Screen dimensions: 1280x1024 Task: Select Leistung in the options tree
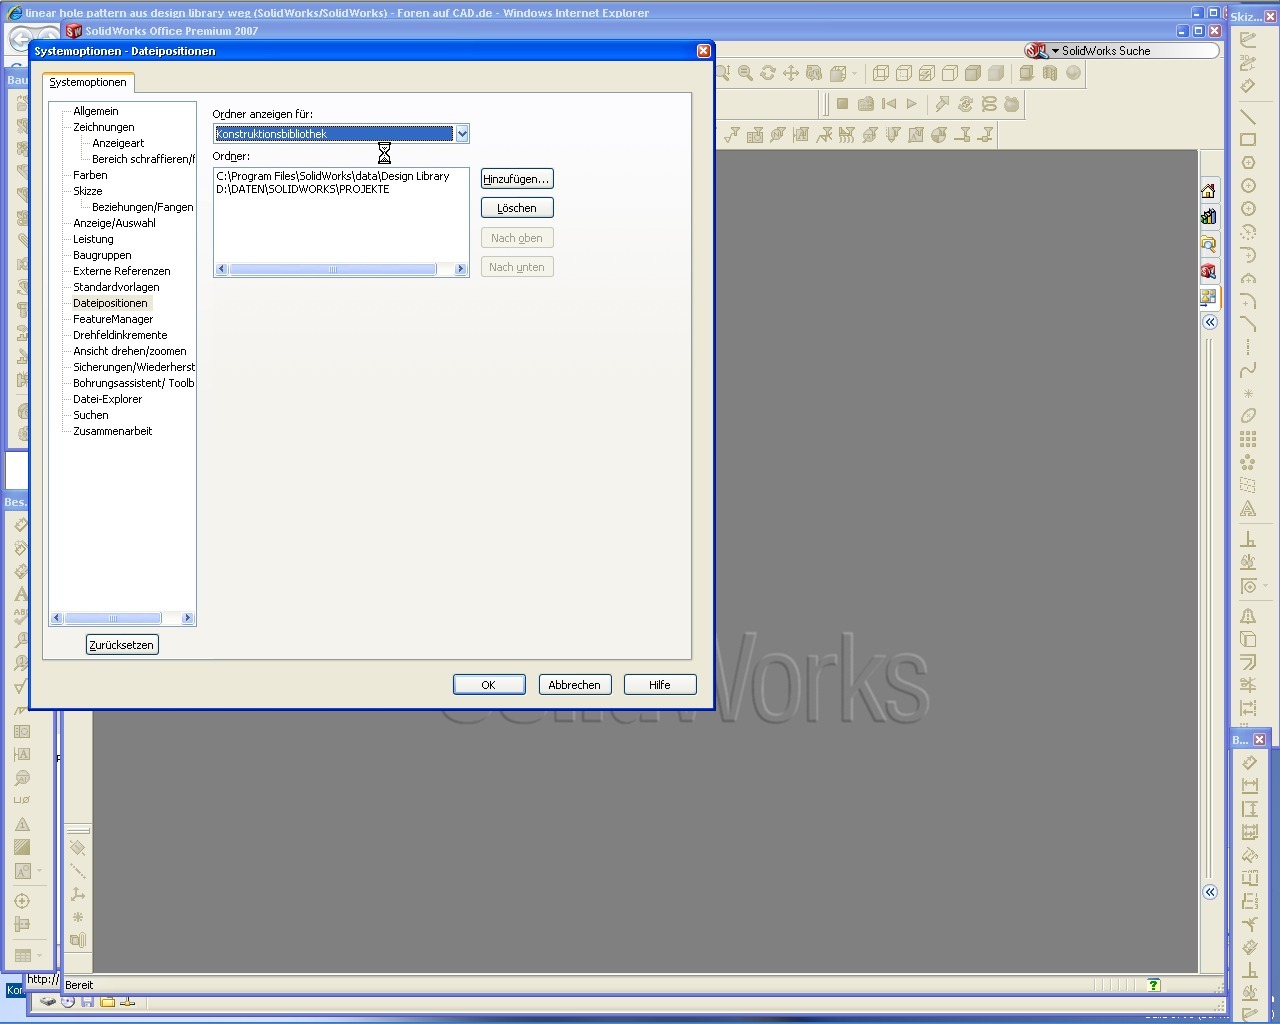pos(93,239)
